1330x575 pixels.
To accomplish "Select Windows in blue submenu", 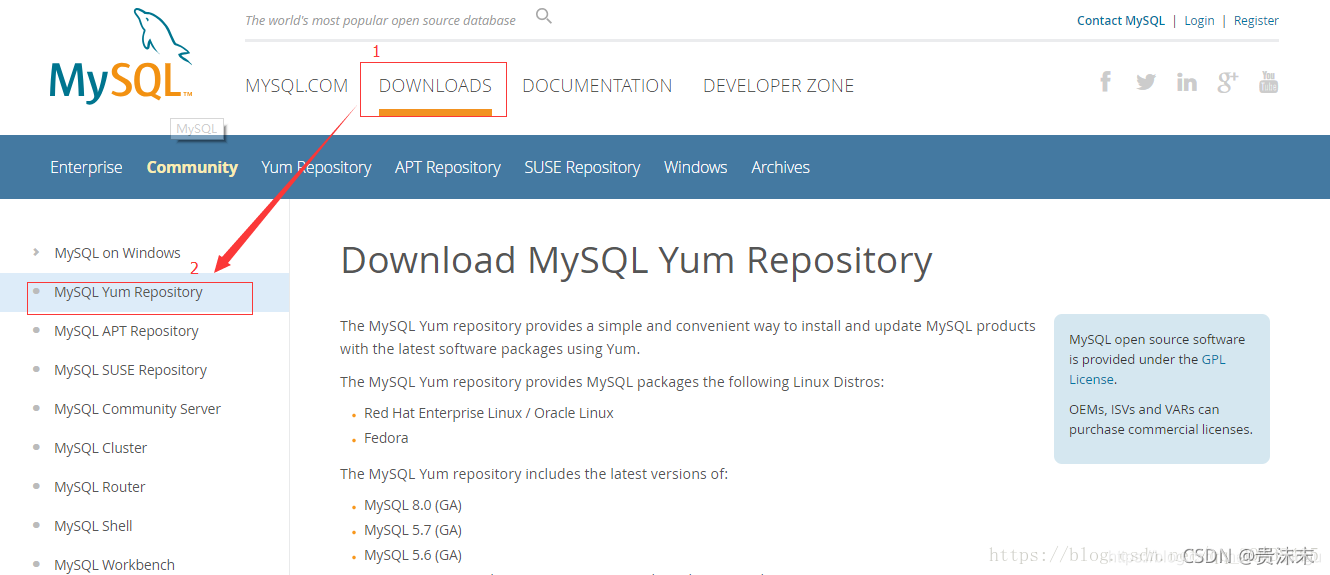I will (695, 167).
